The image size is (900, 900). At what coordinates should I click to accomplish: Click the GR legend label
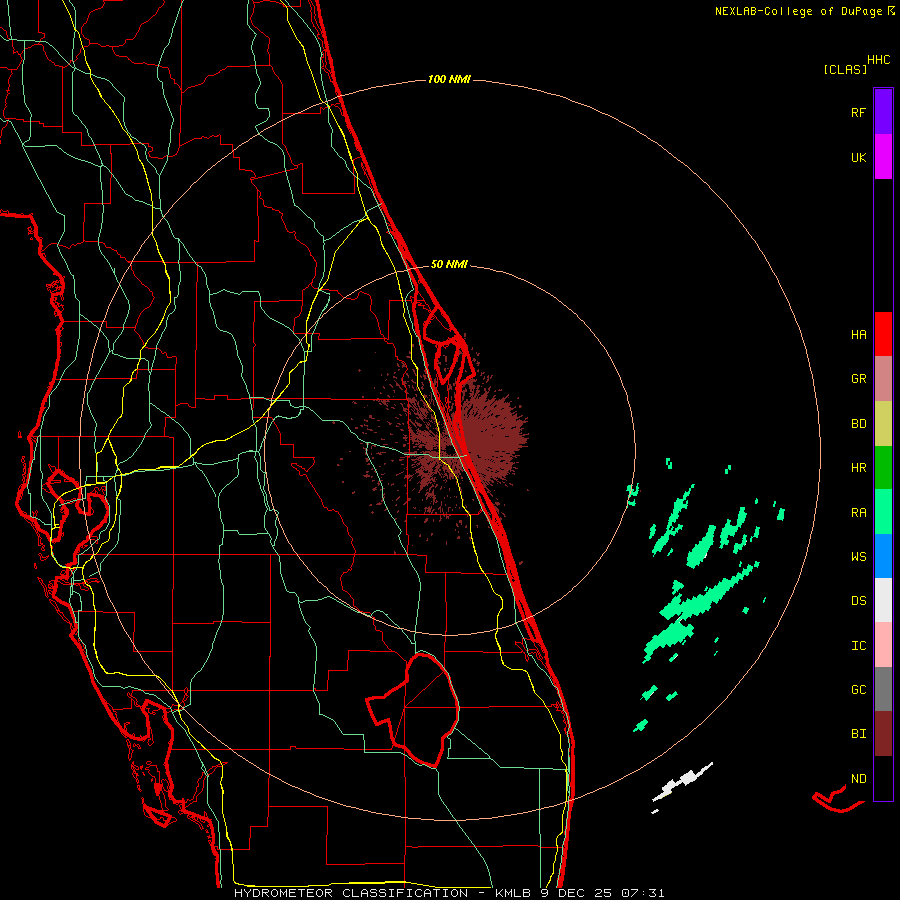pos(858,379)
